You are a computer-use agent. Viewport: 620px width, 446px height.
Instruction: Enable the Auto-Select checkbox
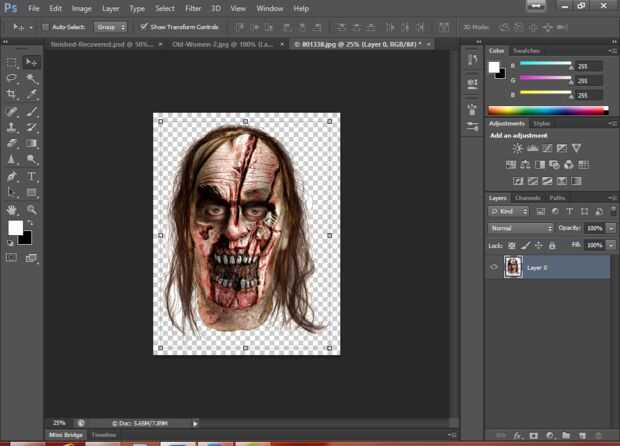tap(46, 27)
